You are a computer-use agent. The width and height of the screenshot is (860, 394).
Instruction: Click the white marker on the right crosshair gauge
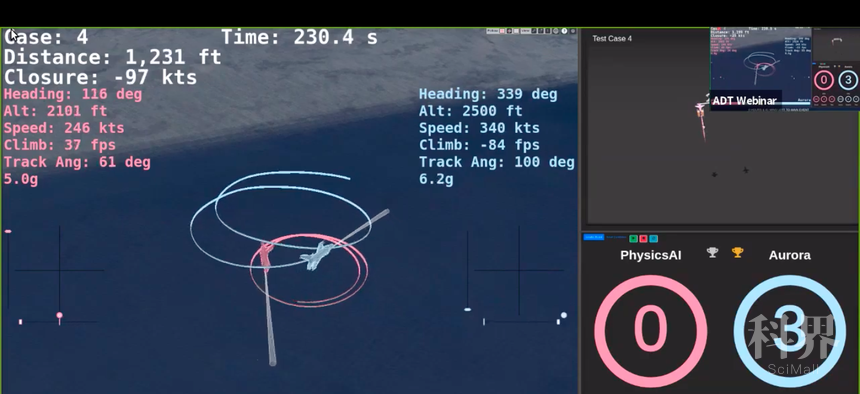click(x=563, y=315)
